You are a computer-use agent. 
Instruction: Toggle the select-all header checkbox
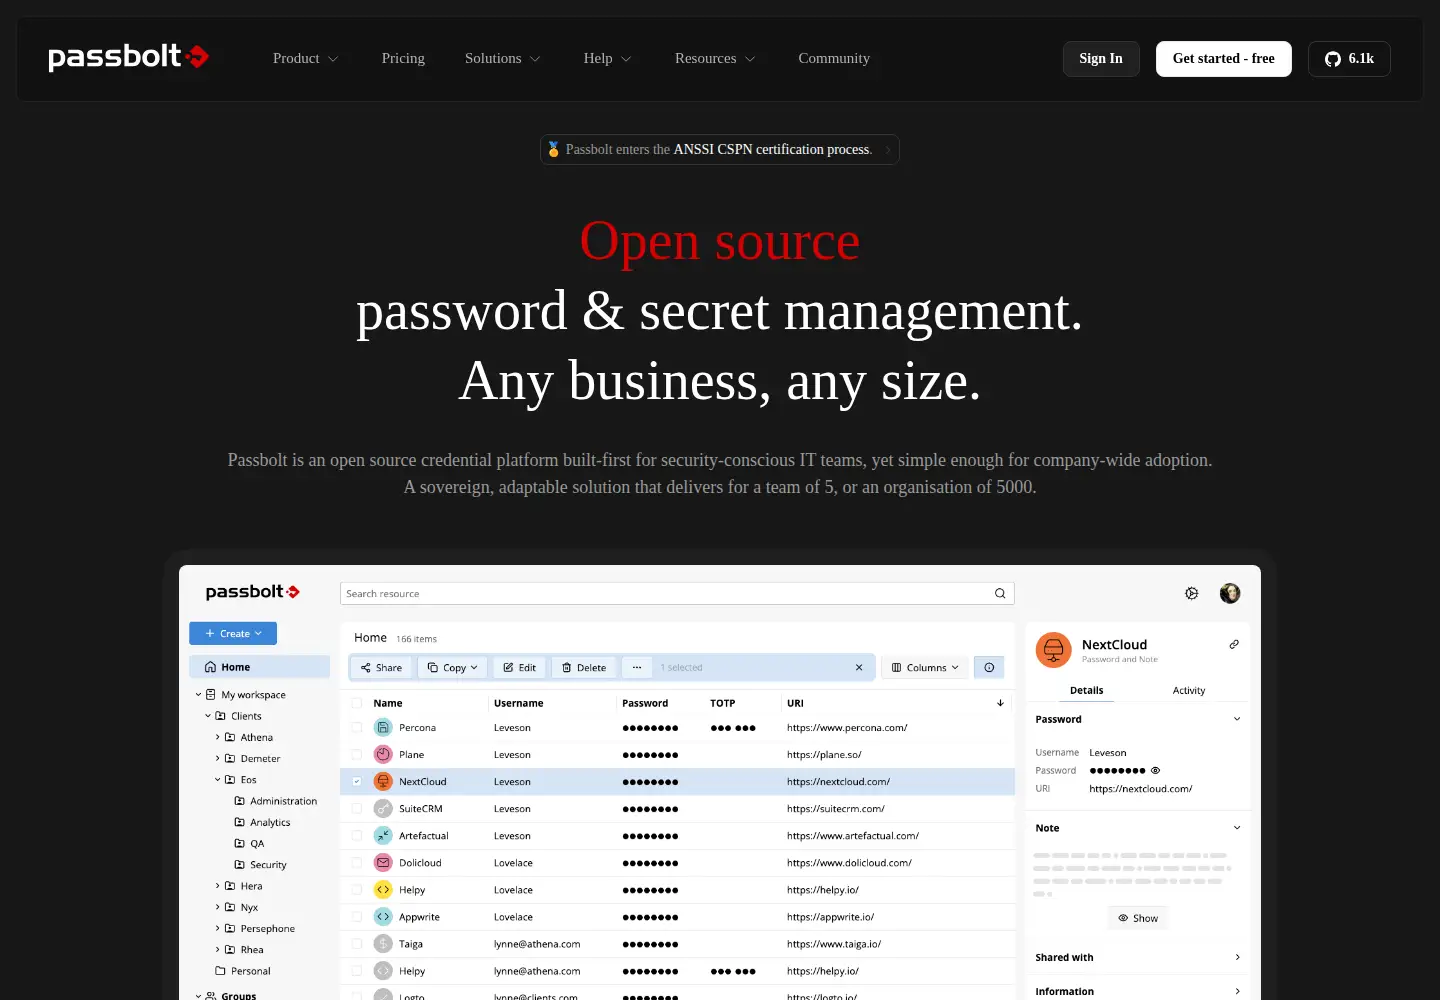click(x=357, y=703)
